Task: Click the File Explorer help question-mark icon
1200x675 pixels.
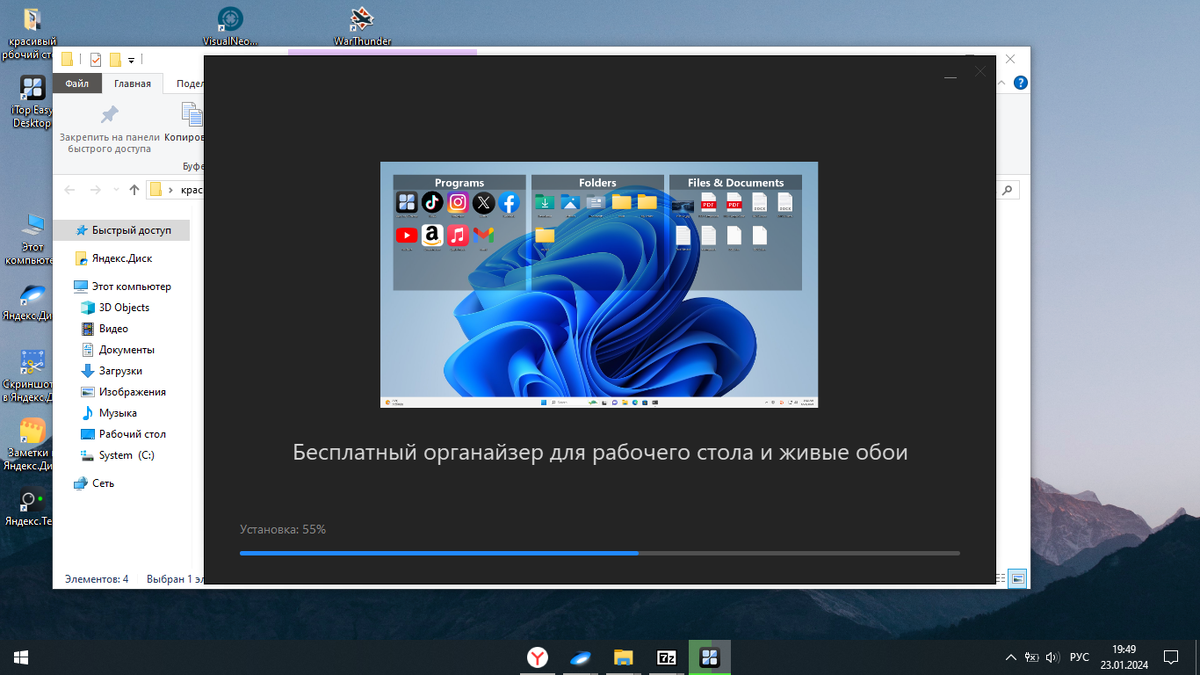Action: [x=1020, y=84]
